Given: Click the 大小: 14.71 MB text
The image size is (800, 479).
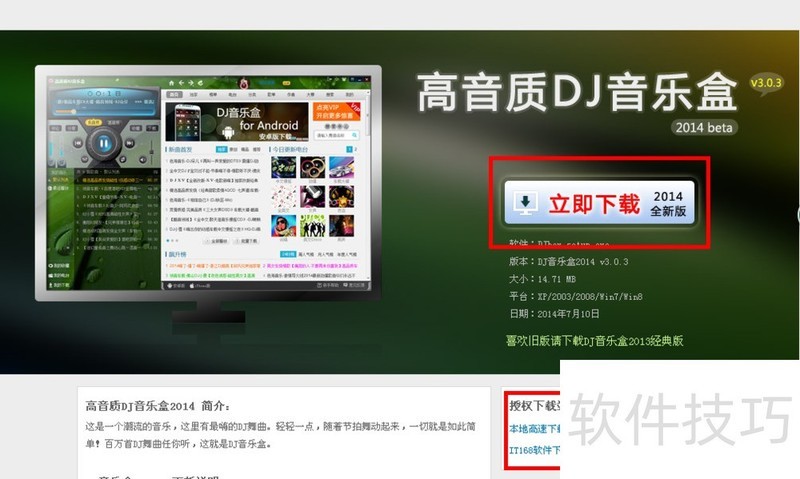Looking at the screenshot, I should [x=542, y=279].
